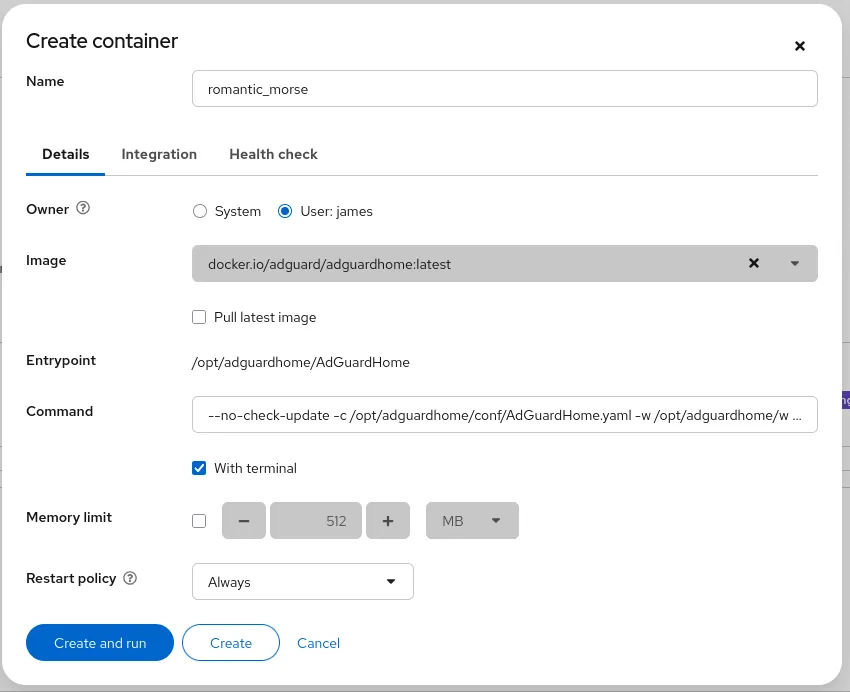The height and width of the screenshot is (692, 850).
Task: Click the memory limit plus stepper
Action: [388, 520]
